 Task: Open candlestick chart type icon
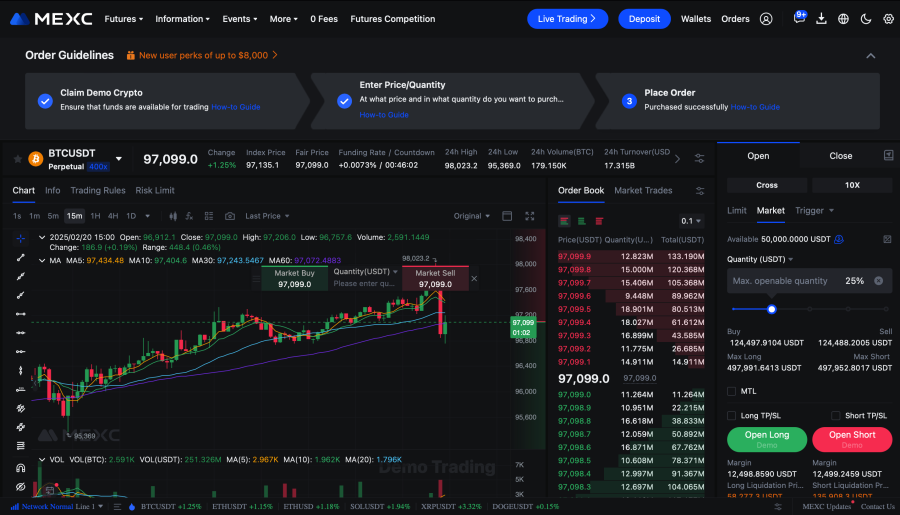(173, 216)
